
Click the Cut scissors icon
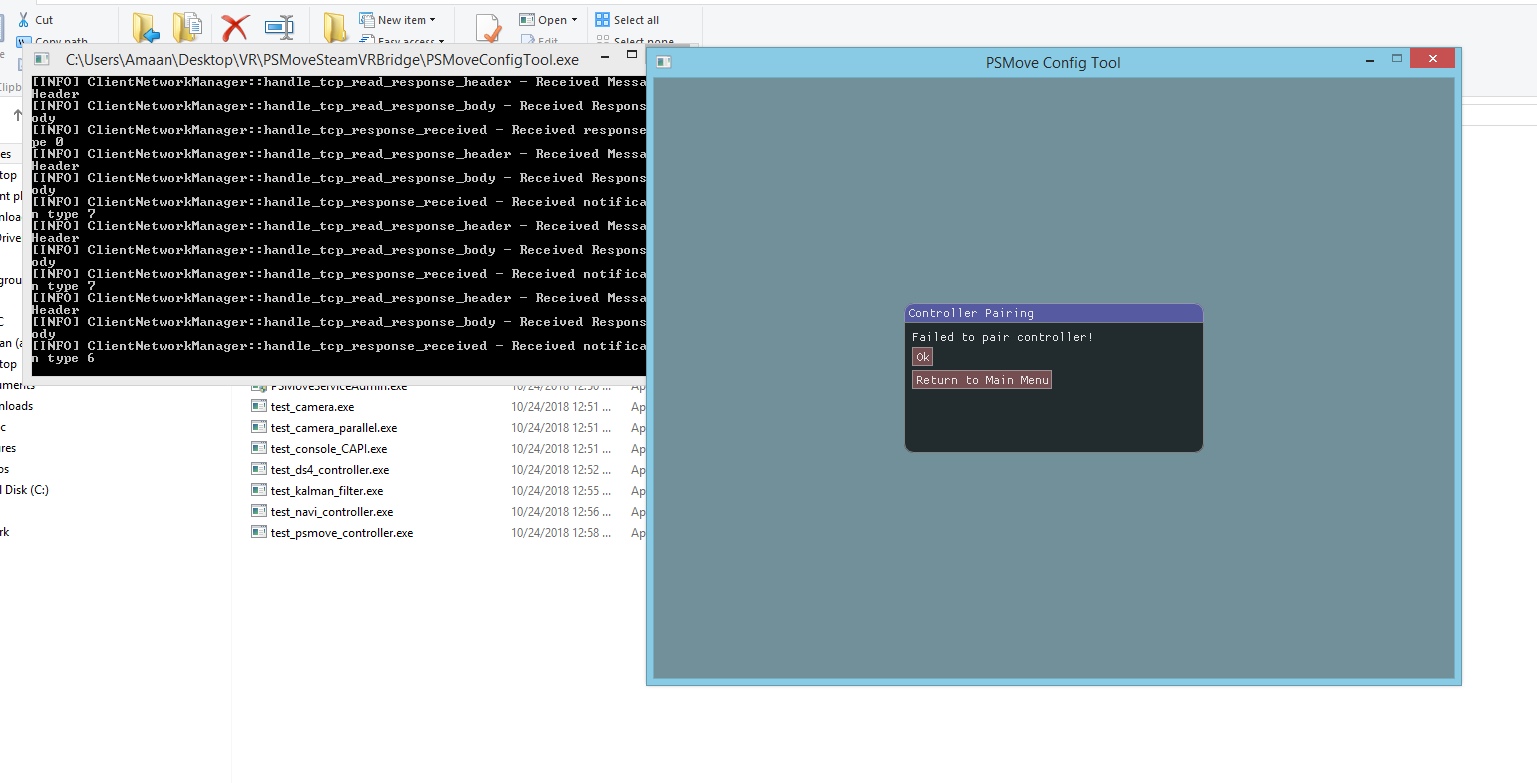(25, 19)
